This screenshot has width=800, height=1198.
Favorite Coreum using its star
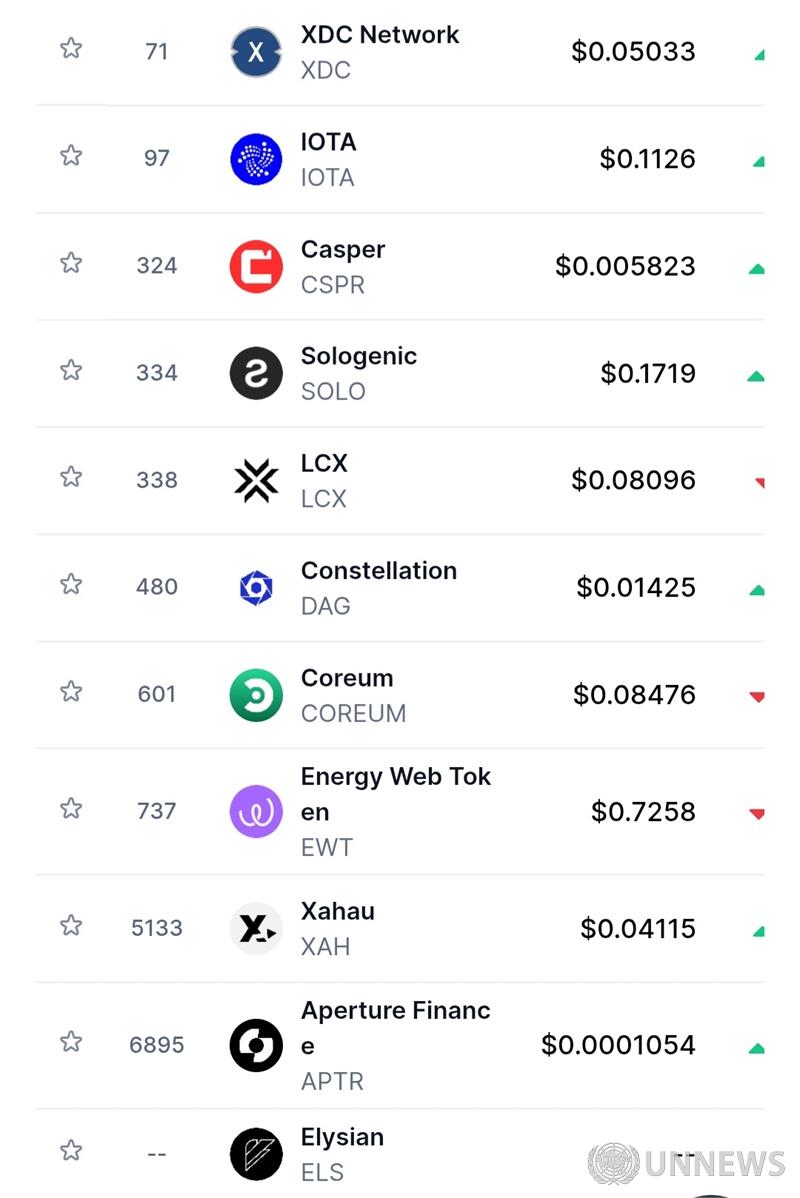pyautogui.click(x=71, y=691)
